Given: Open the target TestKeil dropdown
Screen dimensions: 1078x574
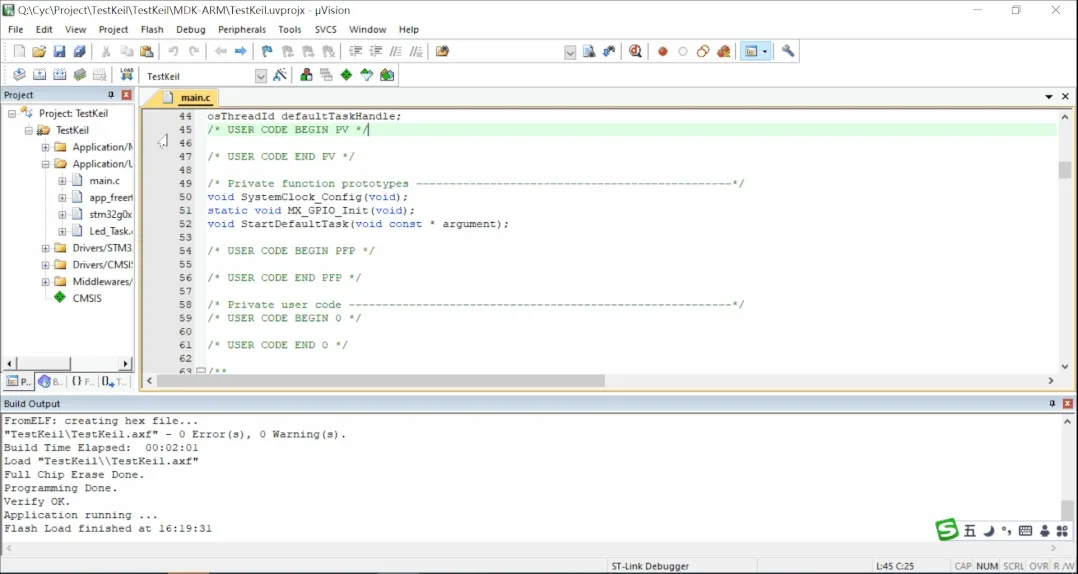Looking at the screenshot, I should coord(261,76).
